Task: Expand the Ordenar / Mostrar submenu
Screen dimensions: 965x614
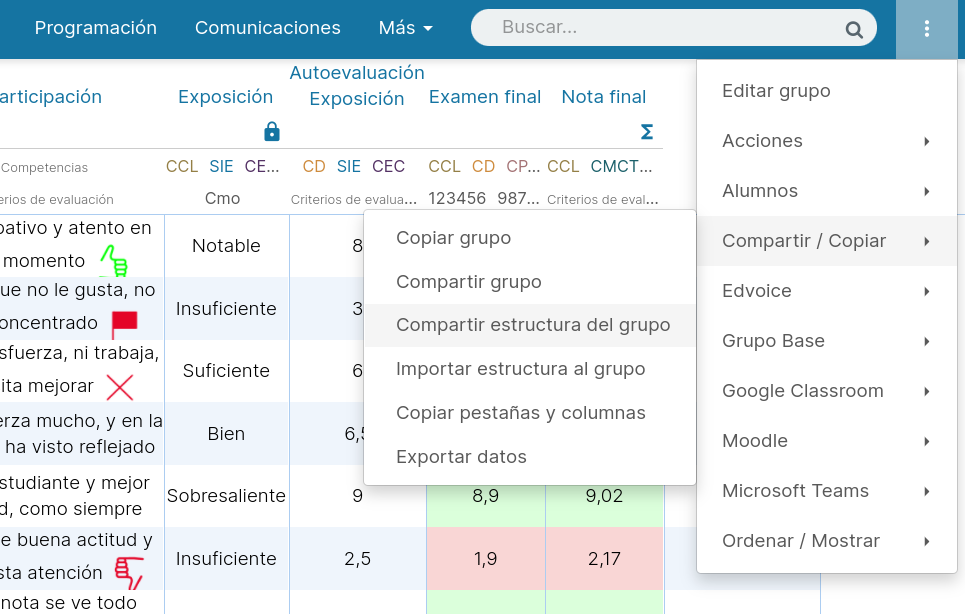Action: coord(827,541)
